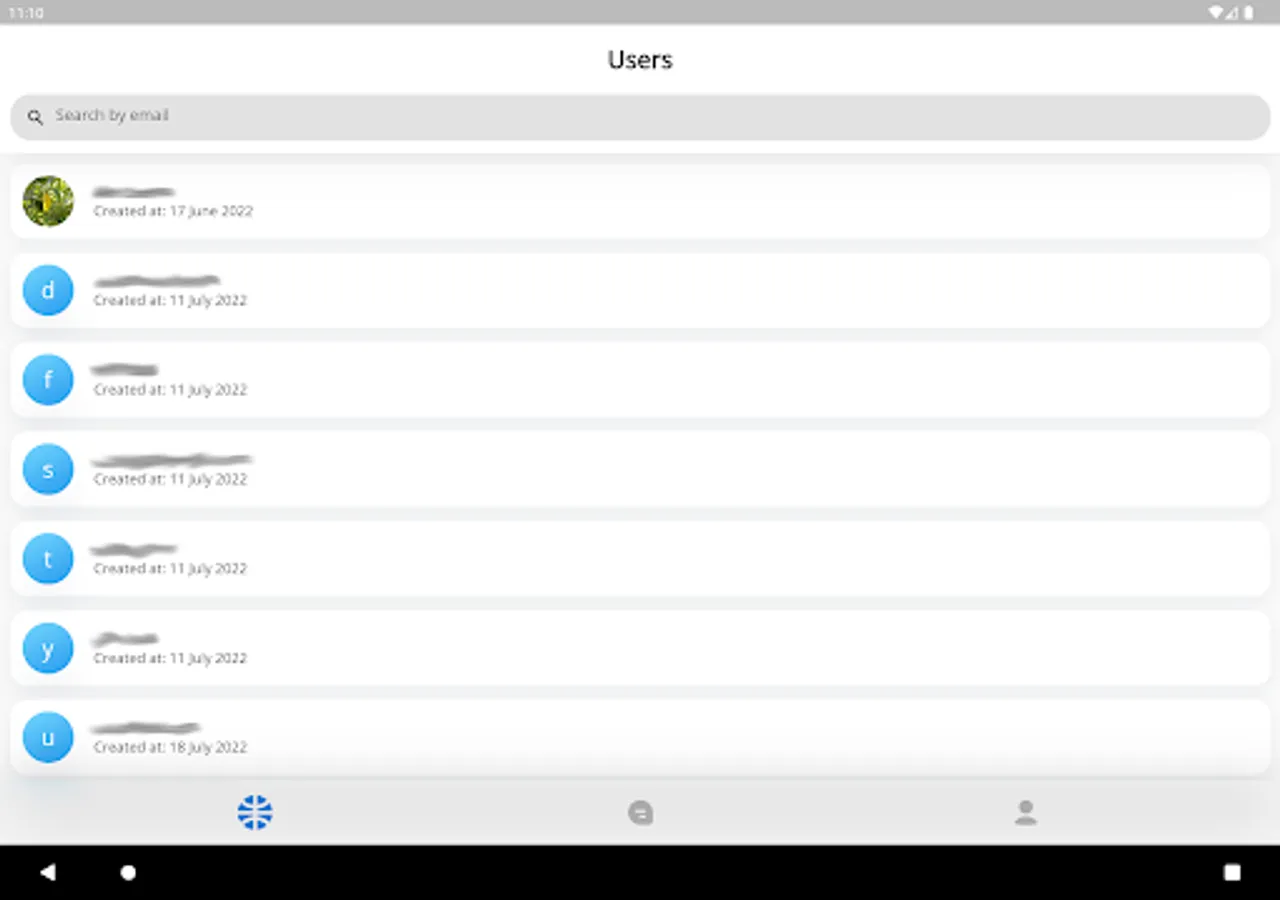Tap the search magnifier icon
Image resolution: width=1280 pixels, height=900 pixels.
point(35,117)
